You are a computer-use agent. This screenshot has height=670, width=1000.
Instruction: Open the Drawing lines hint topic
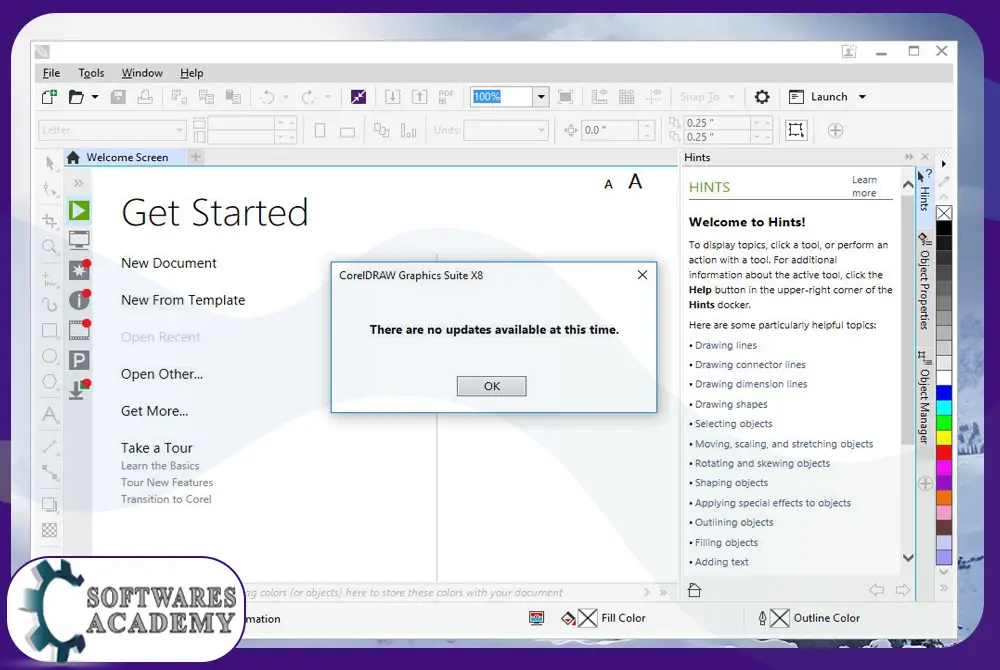[x=726, y=345]
